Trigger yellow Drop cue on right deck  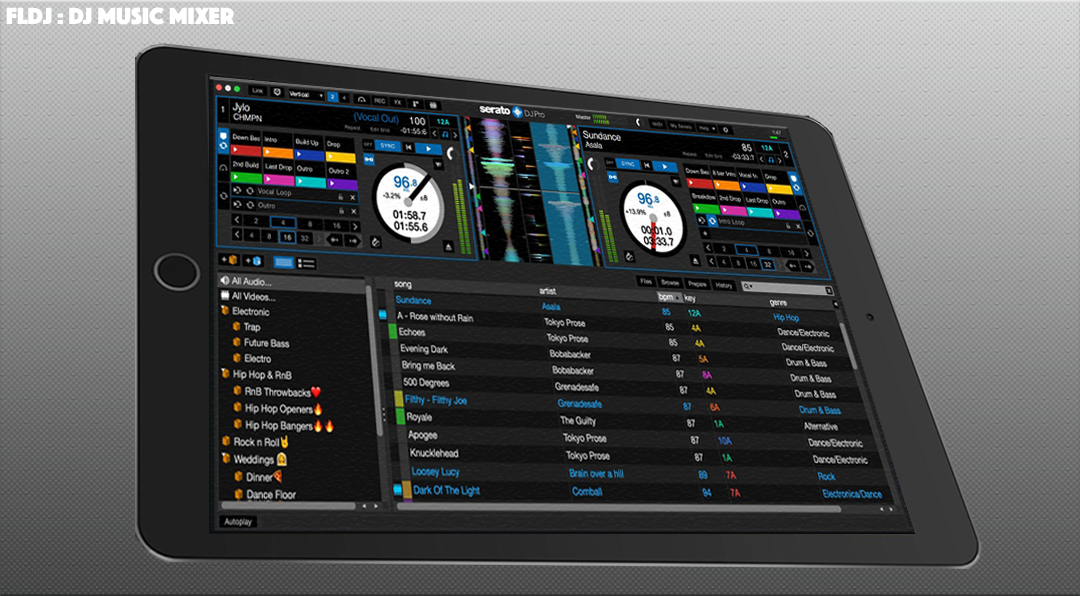779,189
